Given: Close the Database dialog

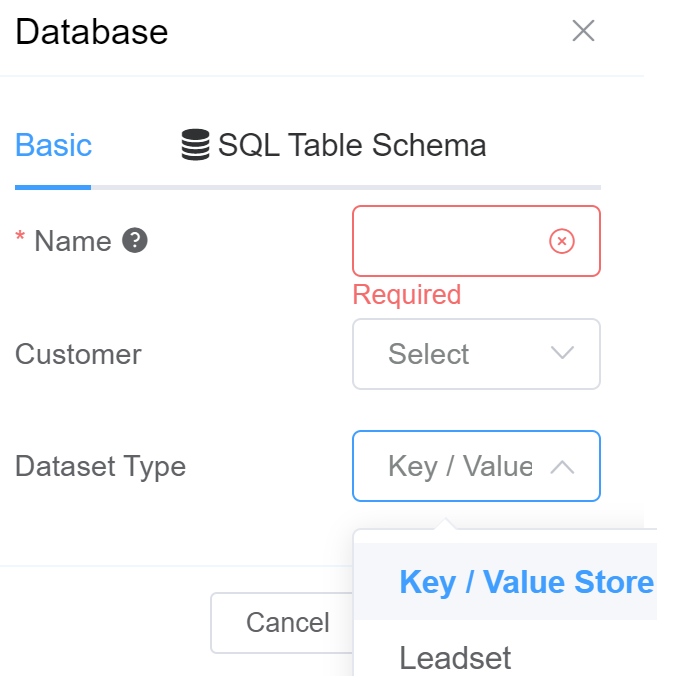Looking at the screenshot, I should 583,31.
